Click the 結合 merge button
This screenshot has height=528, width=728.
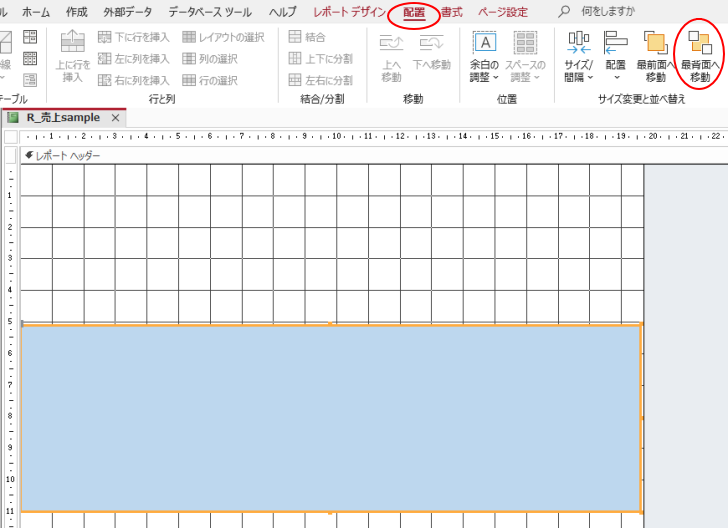pyautogui.click(x=307, y=37)
